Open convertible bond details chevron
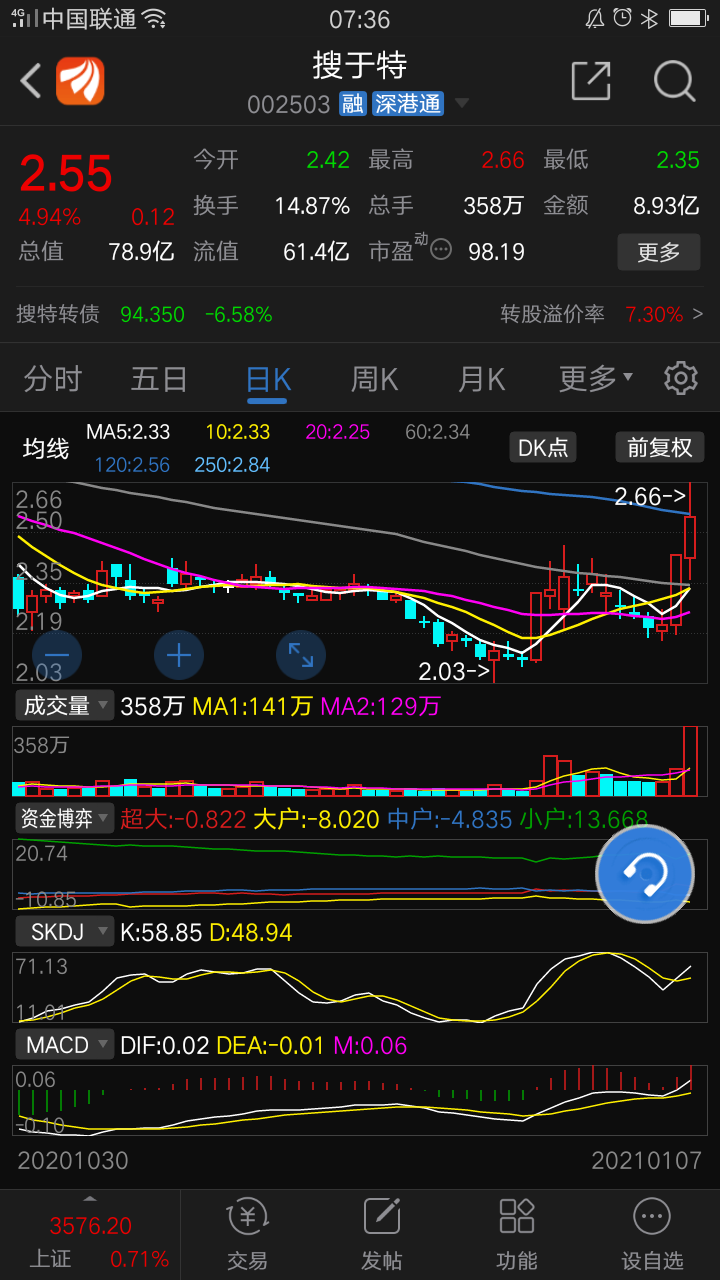Screen dimensions: 720x1280 click(698, 314)
